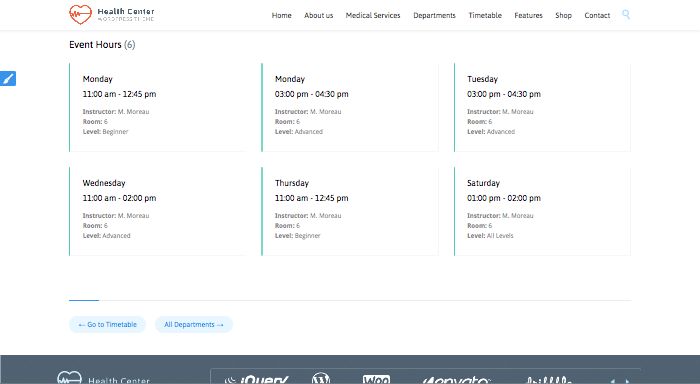The height and width of the screenshot is (384, 700).
Task: Click the jQuery logo in footer carousel
Action: click(257, 380)
